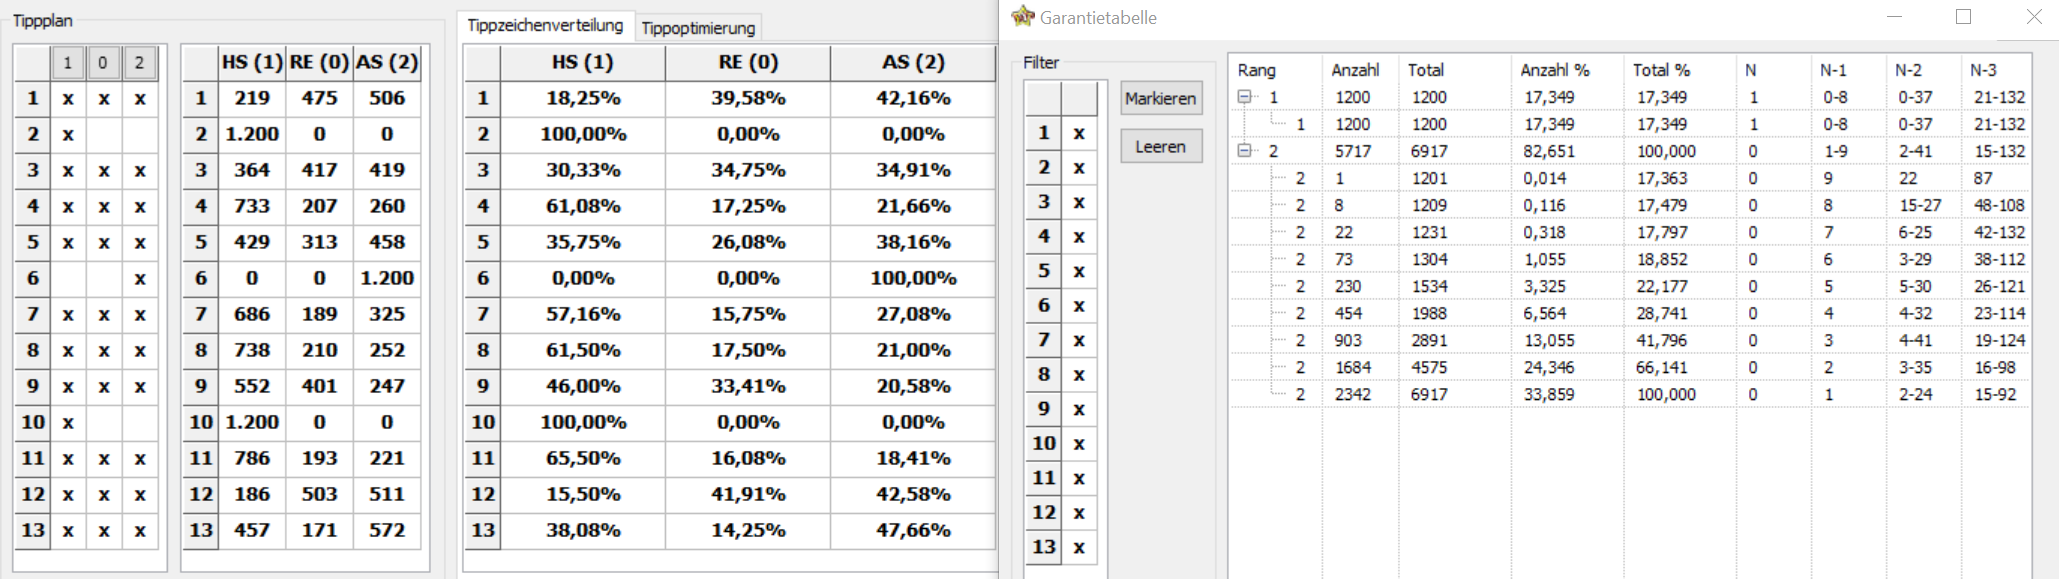
Task: Click the Garantietabelle window star icon
Action: tap(1022, 16)
